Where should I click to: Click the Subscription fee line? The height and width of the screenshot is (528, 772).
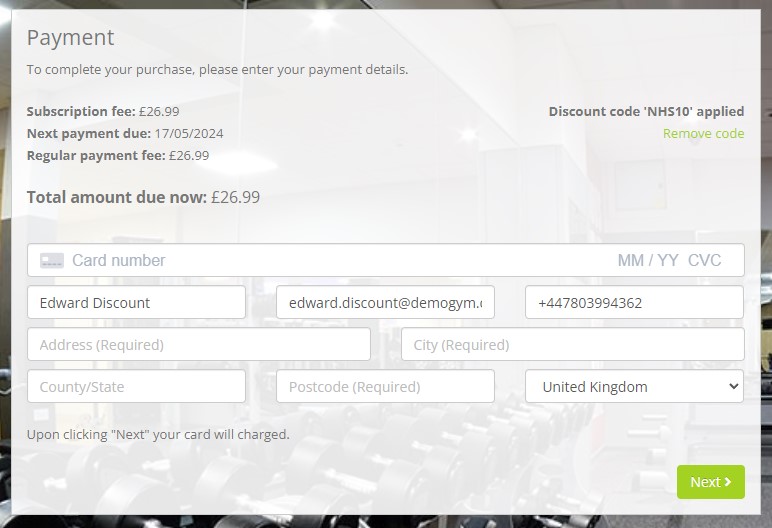pos(103,111)
